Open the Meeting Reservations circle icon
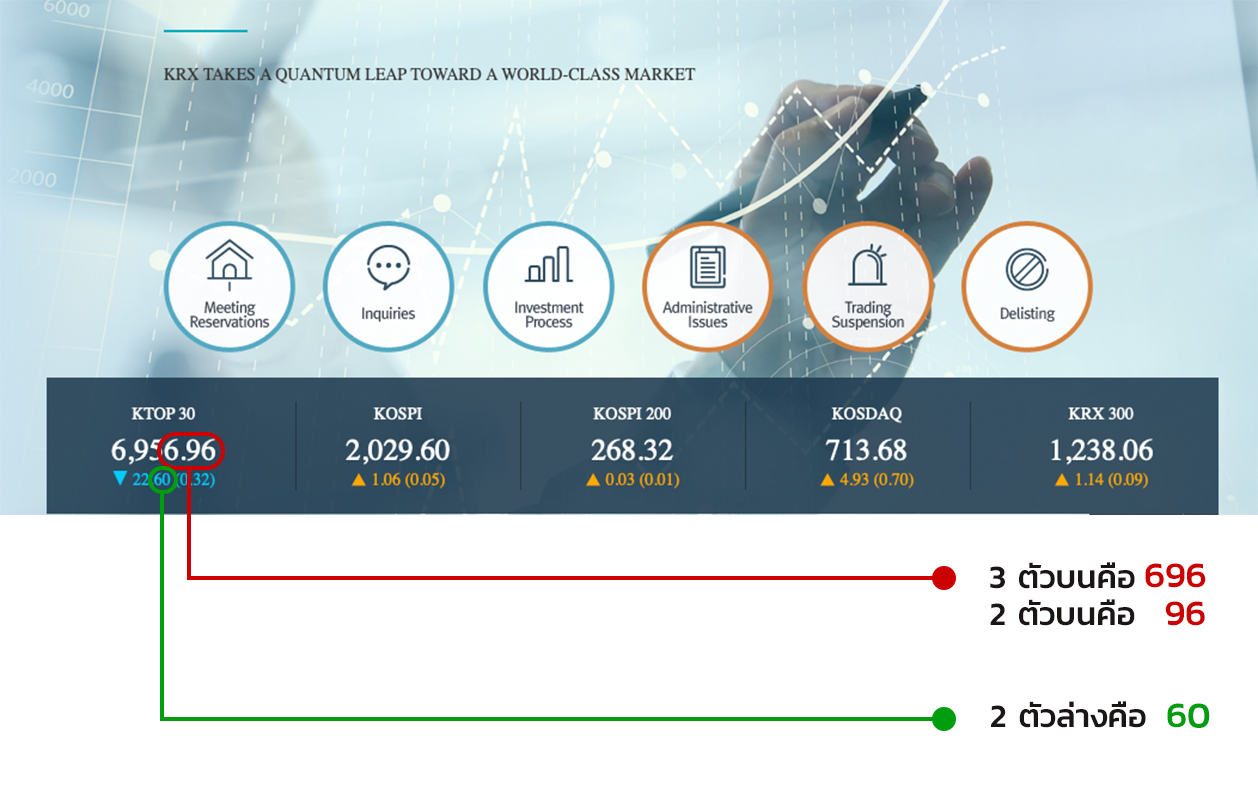1258x810 pixels. pyautogui.click(x=229, y=287)
